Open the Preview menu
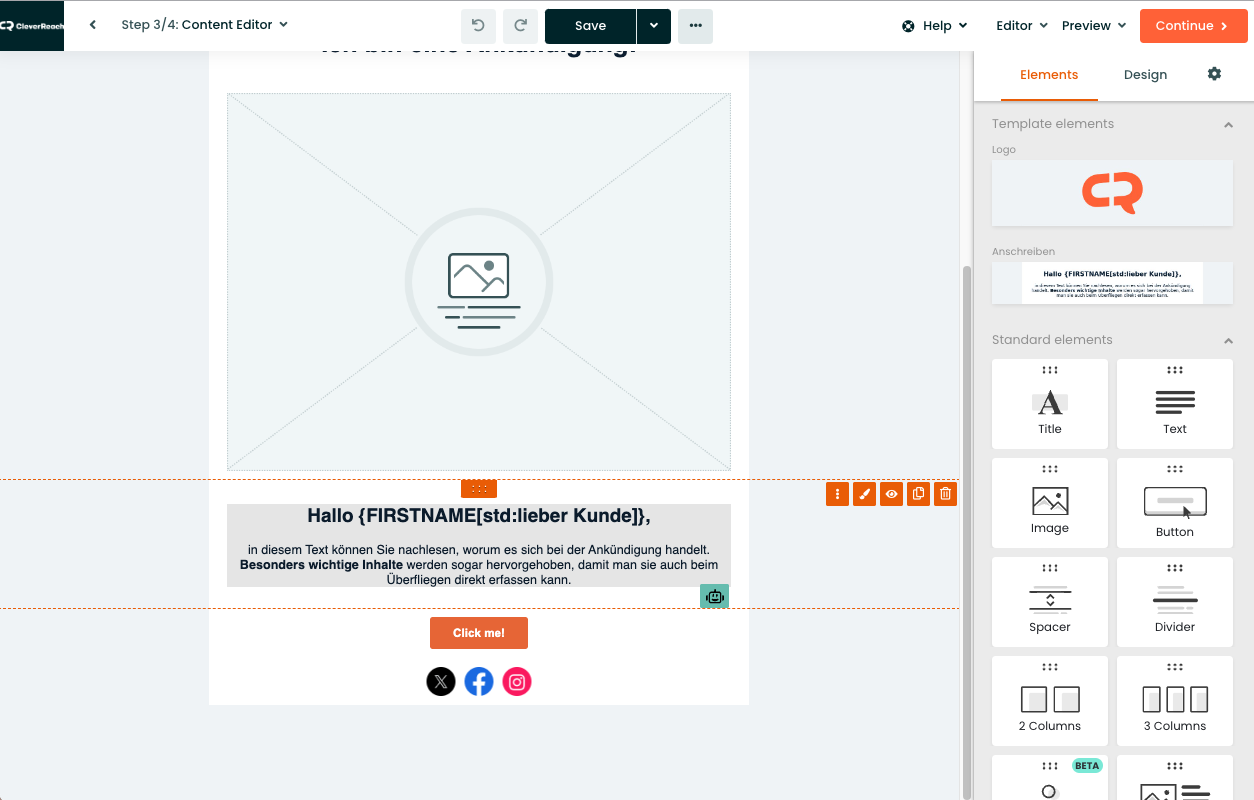Viewport: 1254px width, 800px height. tap(1093, 26)
